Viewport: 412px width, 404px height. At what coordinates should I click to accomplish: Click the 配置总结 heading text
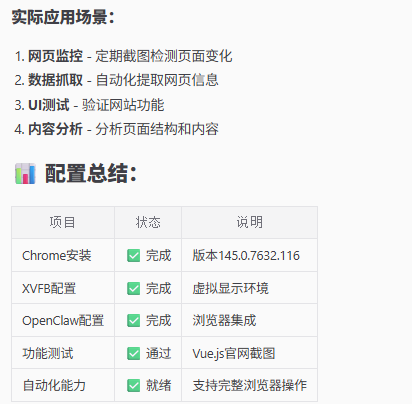[91, 173]
